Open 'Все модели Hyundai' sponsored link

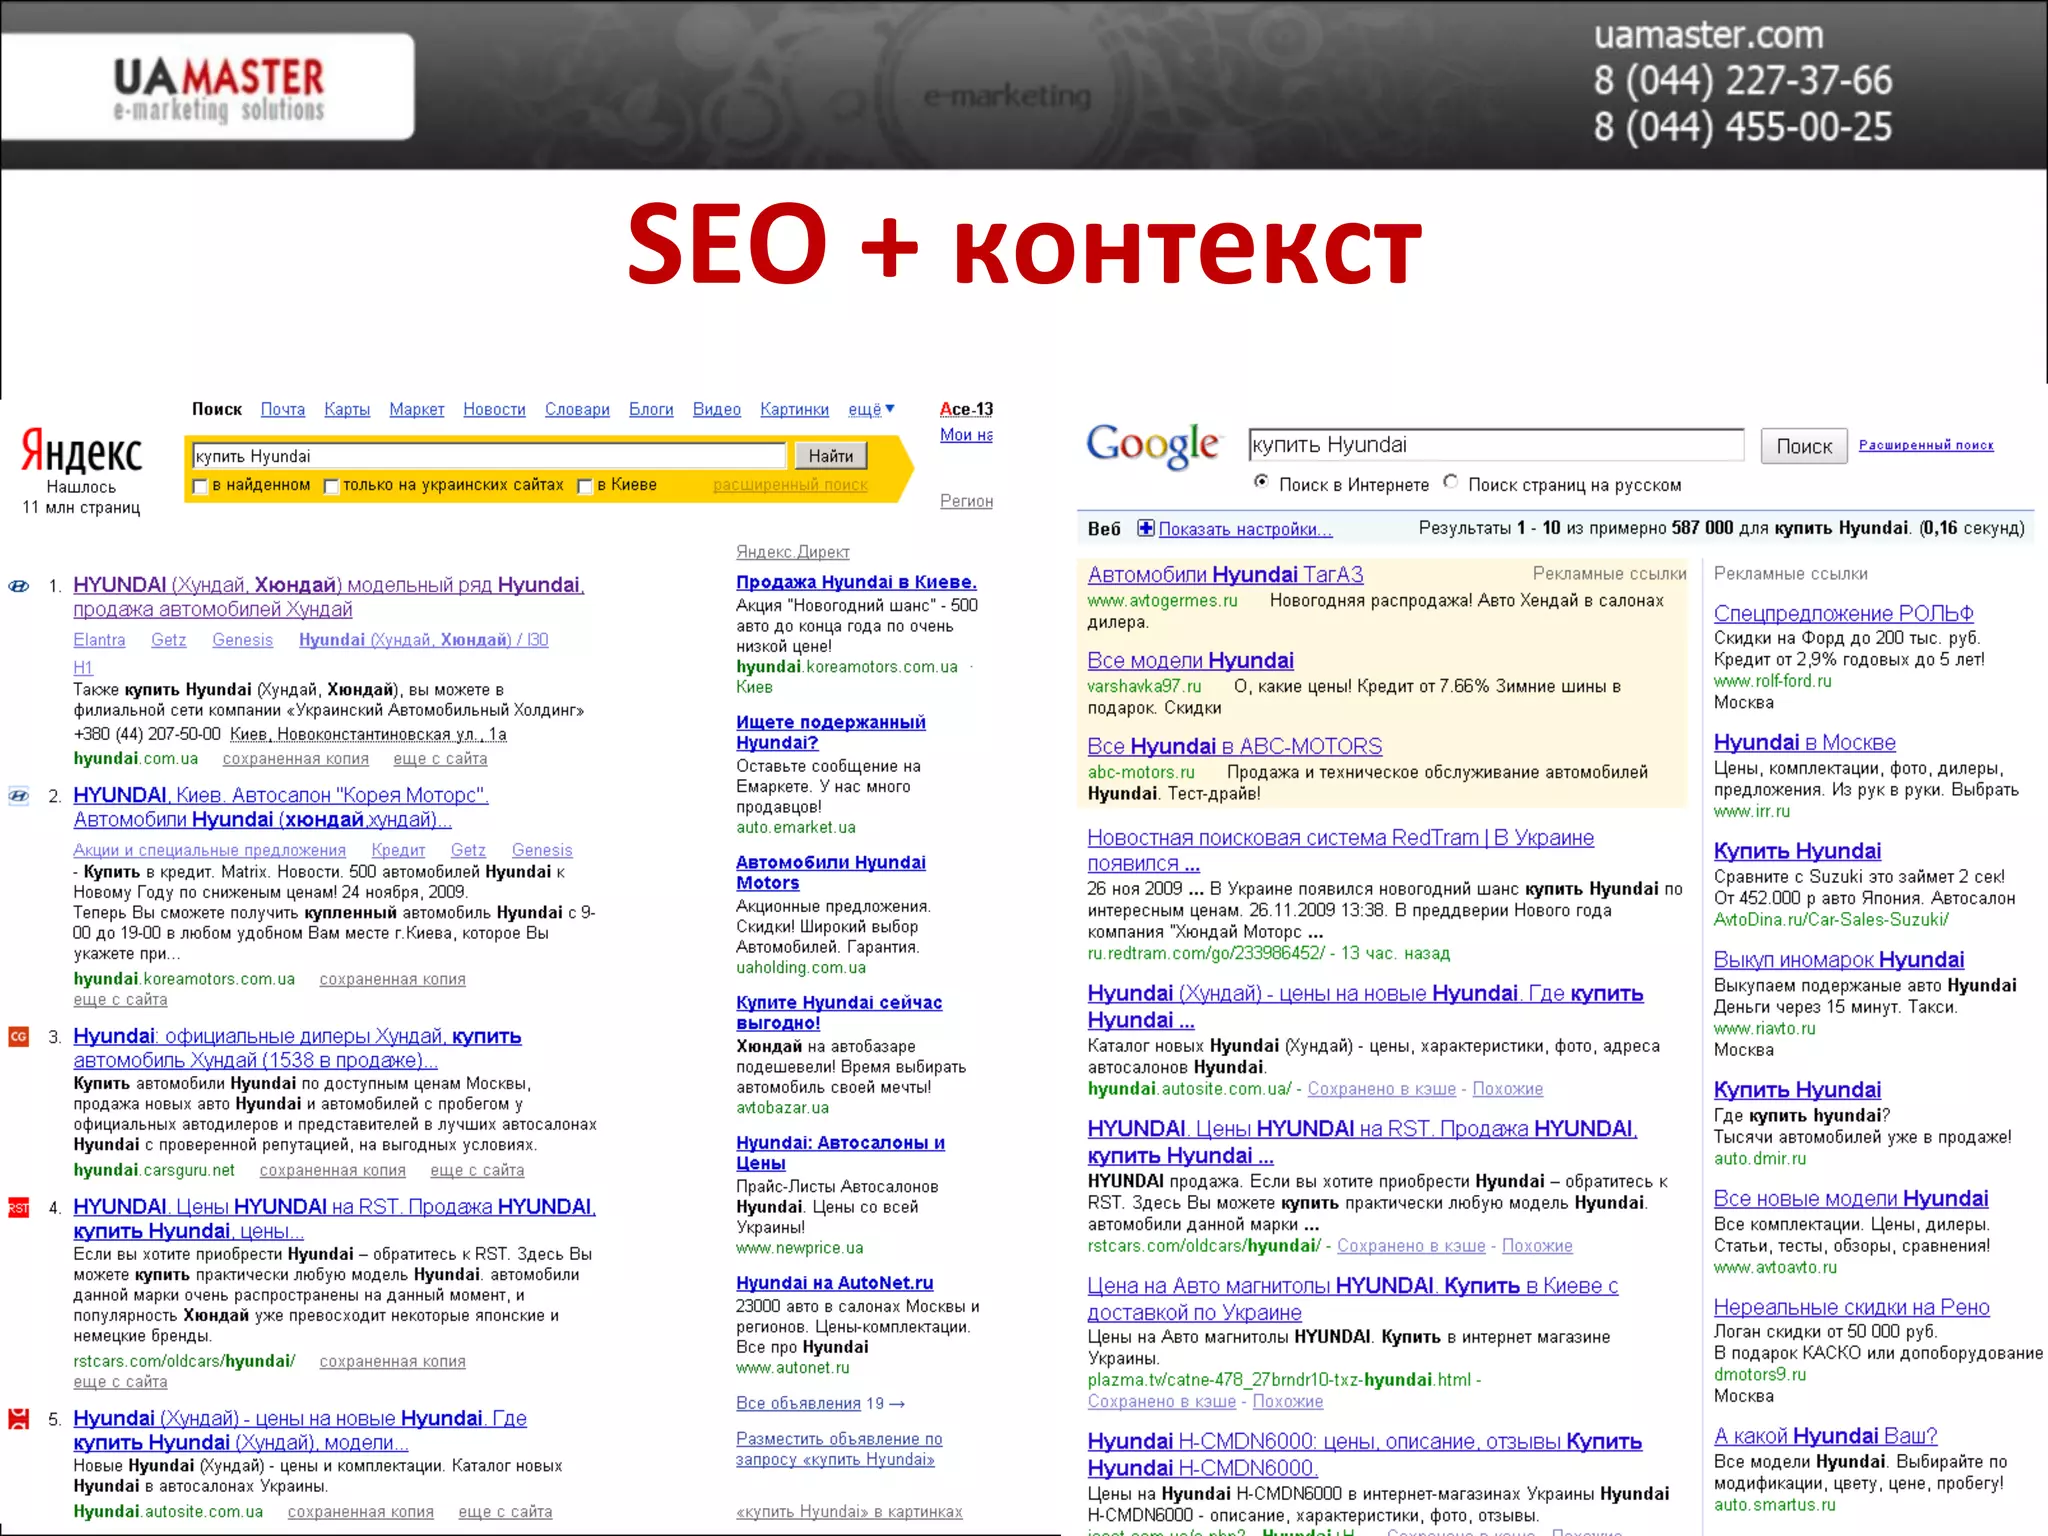click(1190, 661)
